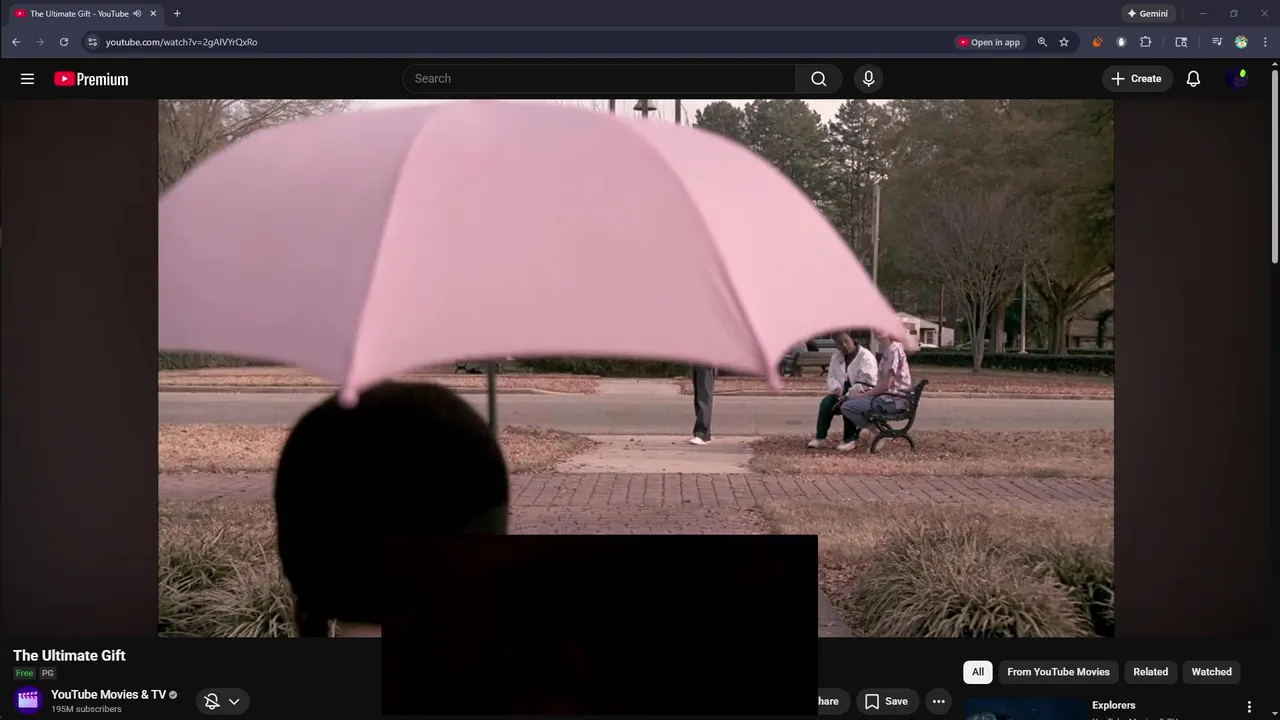Toggle channel notification bell
1280x720 pixels.
212,701
